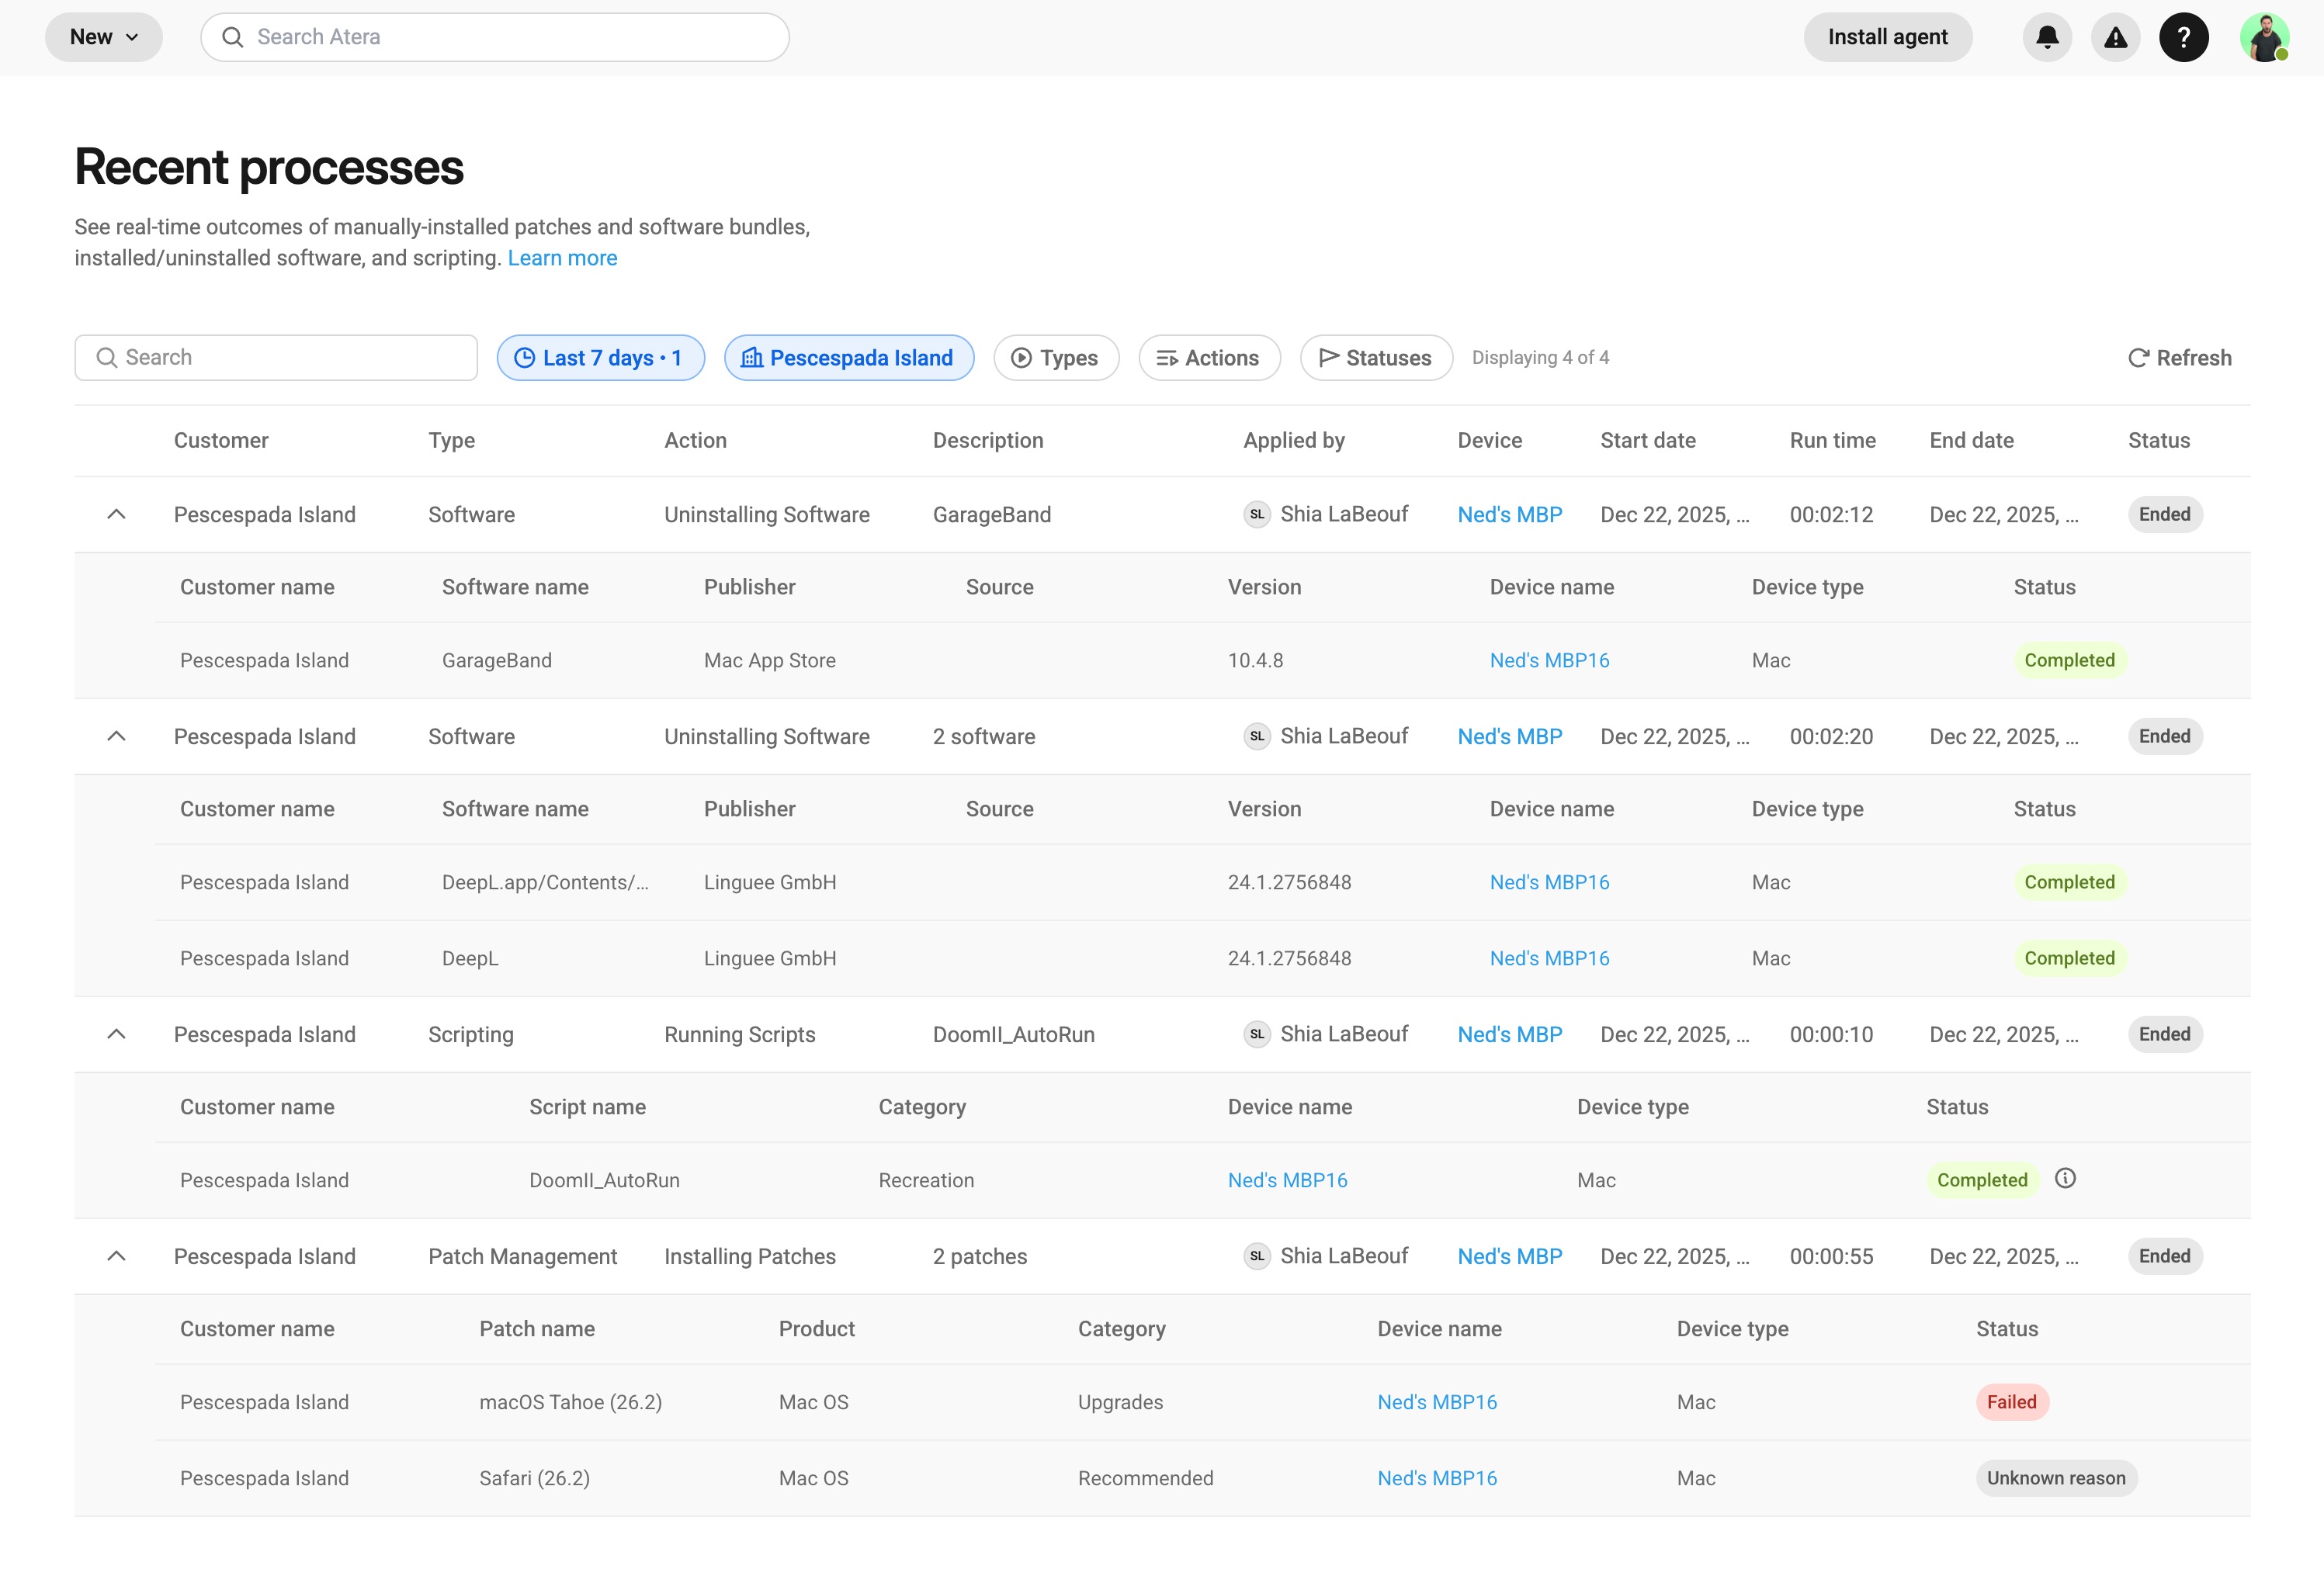Click the Safari (26.2) patch name
This screenshot has width=2324, height=1583.
click(x=535, y=1478)
